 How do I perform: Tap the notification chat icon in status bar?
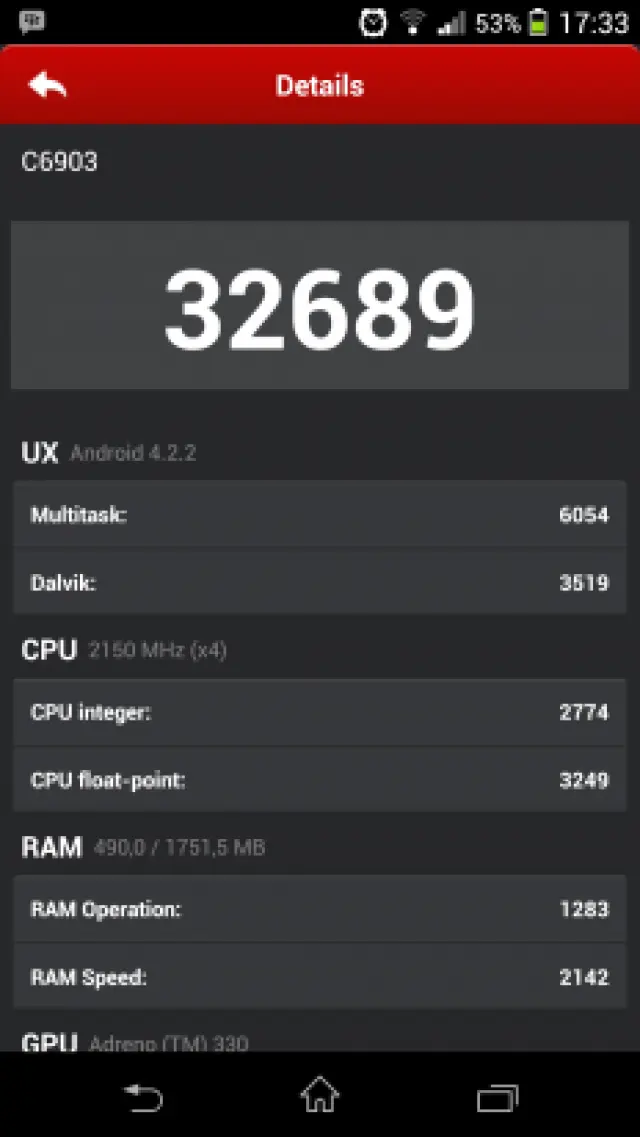(32, 22)
